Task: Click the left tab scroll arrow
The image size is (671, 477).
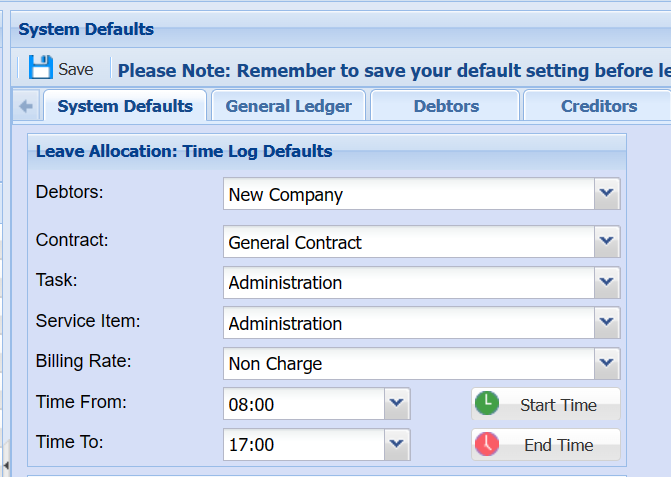Action: point(27,106)
